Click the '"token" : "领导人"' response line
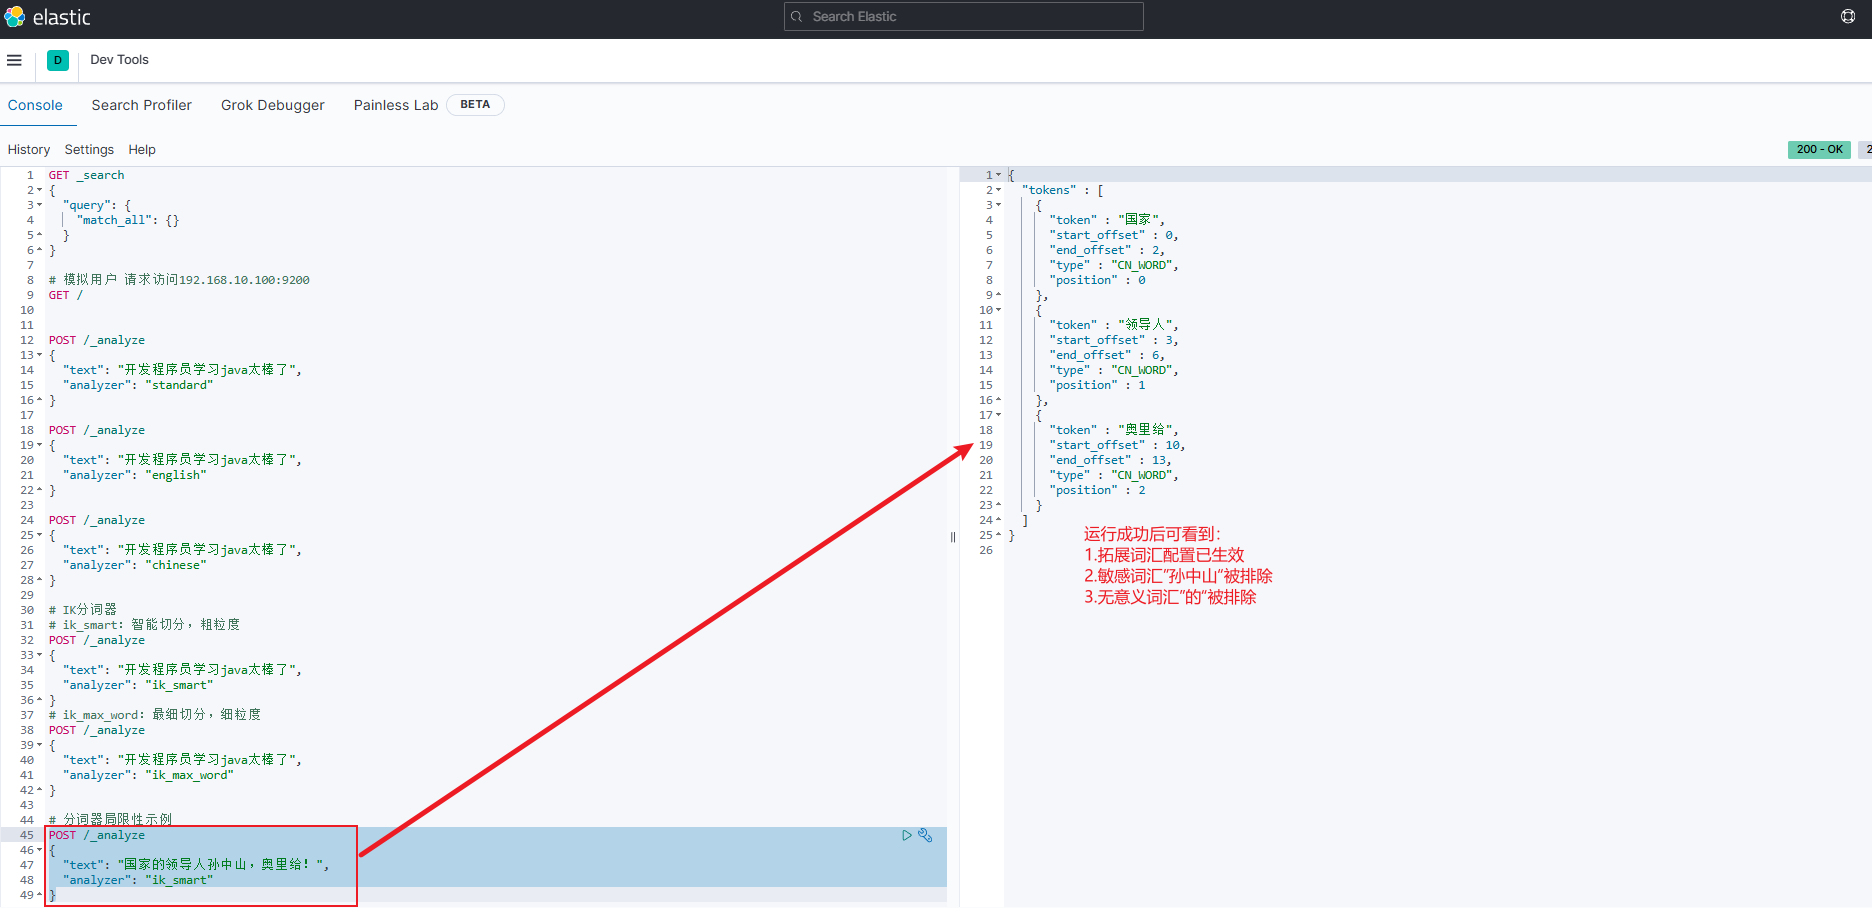This screenshot has height=908, width=1872. coord(1114,325)
